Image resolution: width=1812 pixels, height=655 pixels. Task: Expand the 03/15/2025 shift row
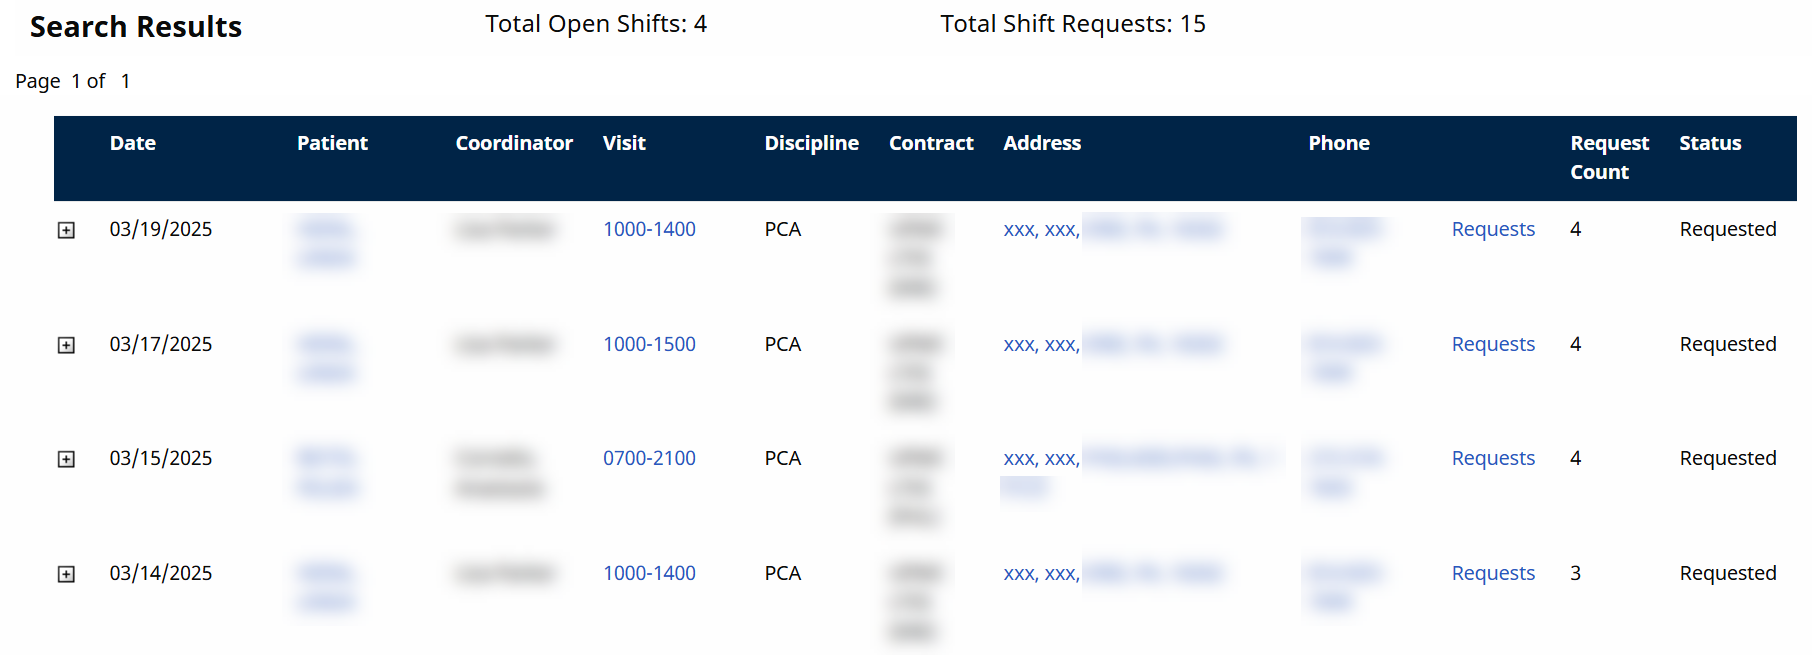[66, 459]
